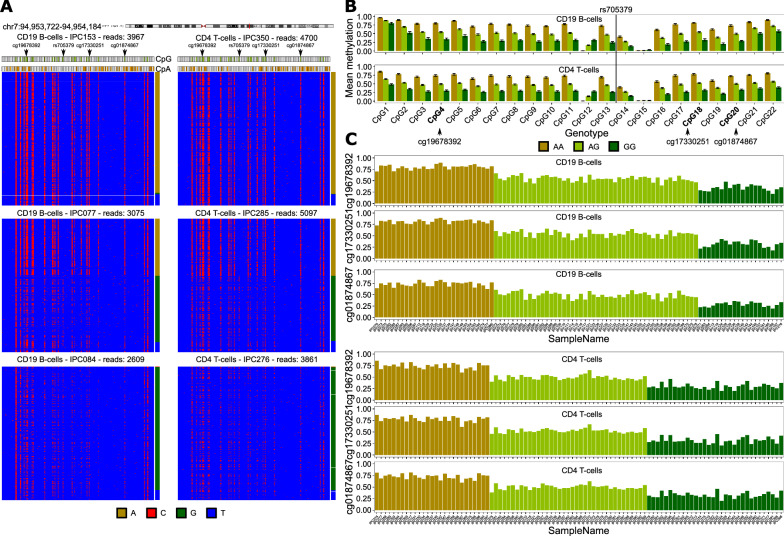This screenshot has height=536, width=784.
Task: Click the cg17330251 annotation below CpG18
Action: click(x=688, y=142)
